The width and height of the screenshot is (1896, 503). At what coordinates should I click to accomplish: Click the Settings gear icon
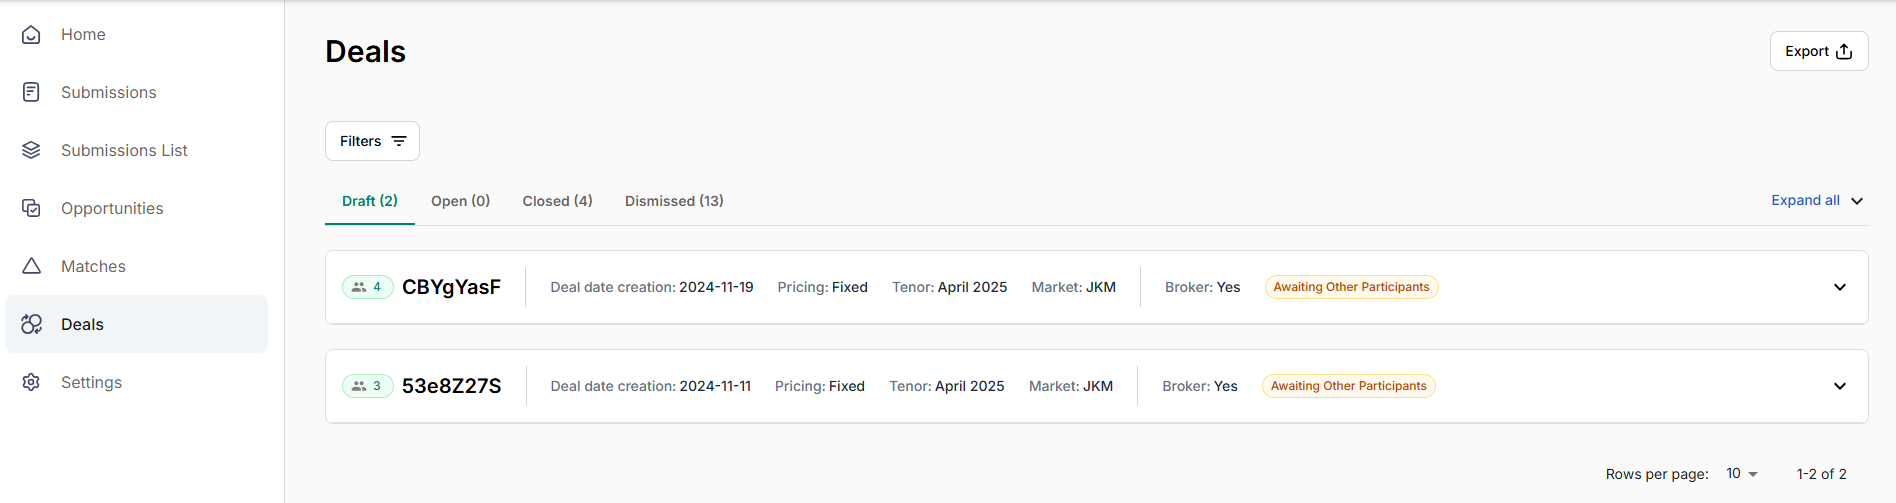[x=31, y=382]
